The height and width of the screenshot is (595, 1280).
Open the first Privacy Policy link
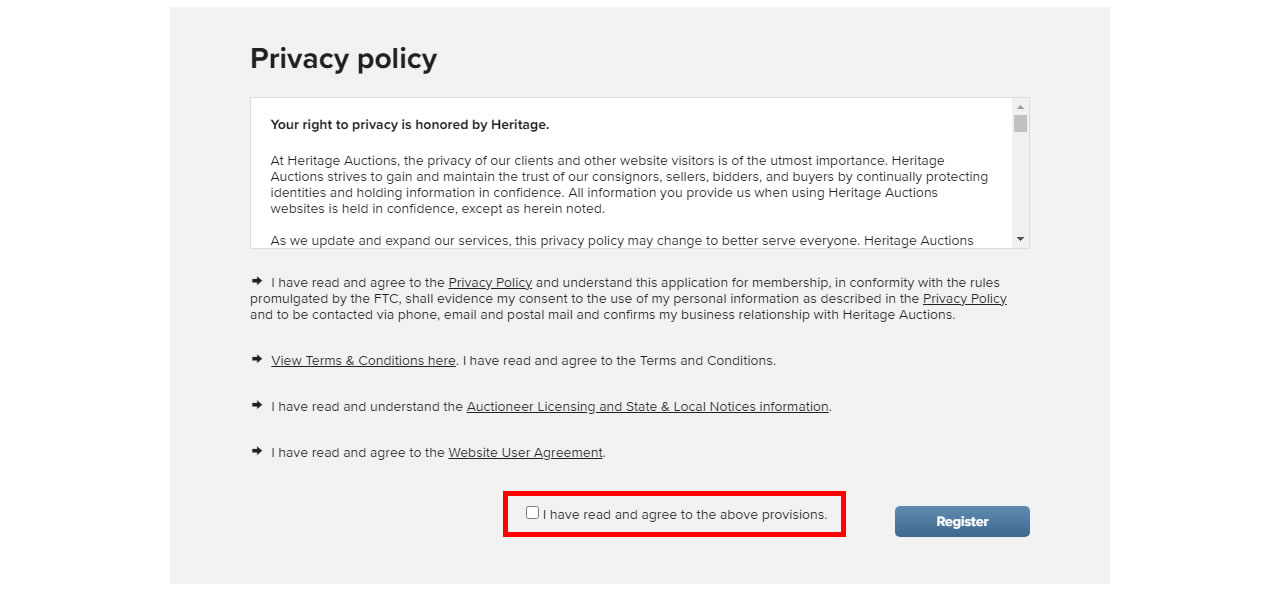[x=490, y=283]
